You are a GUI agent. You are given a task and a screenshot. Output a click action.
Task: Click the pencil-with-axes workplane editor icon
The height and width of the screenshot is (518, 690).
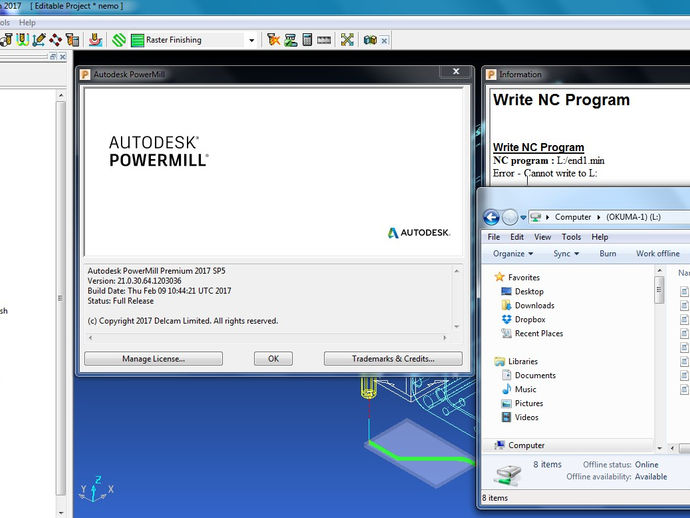click(x=39, y=40)
